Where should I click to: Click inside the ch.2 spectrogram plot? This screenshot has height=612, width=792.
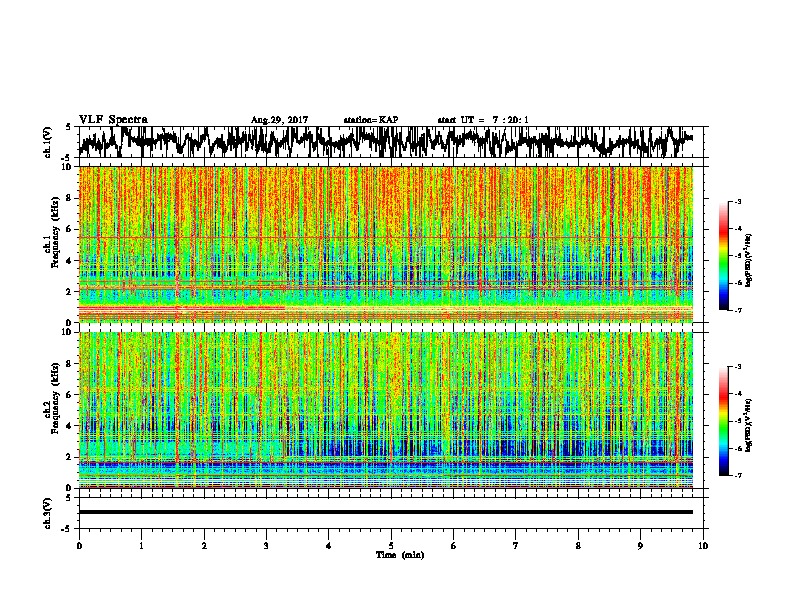click(x=386, y=410)
